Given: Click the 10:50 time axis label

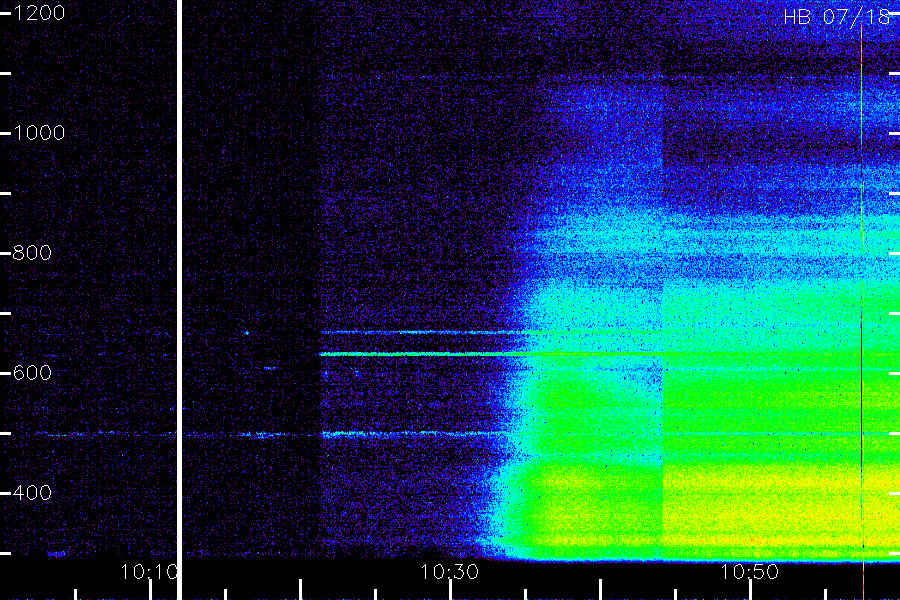Looking at the screenshot, I should (750, 572).
